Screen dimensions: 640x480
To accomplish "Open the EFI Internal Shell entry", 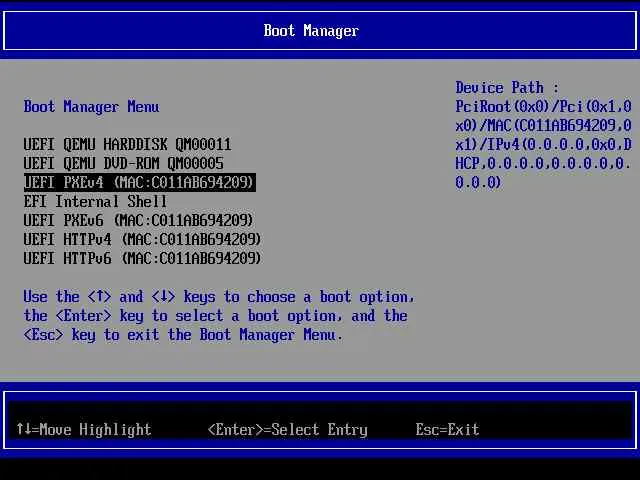I will (x=95, y=202).
